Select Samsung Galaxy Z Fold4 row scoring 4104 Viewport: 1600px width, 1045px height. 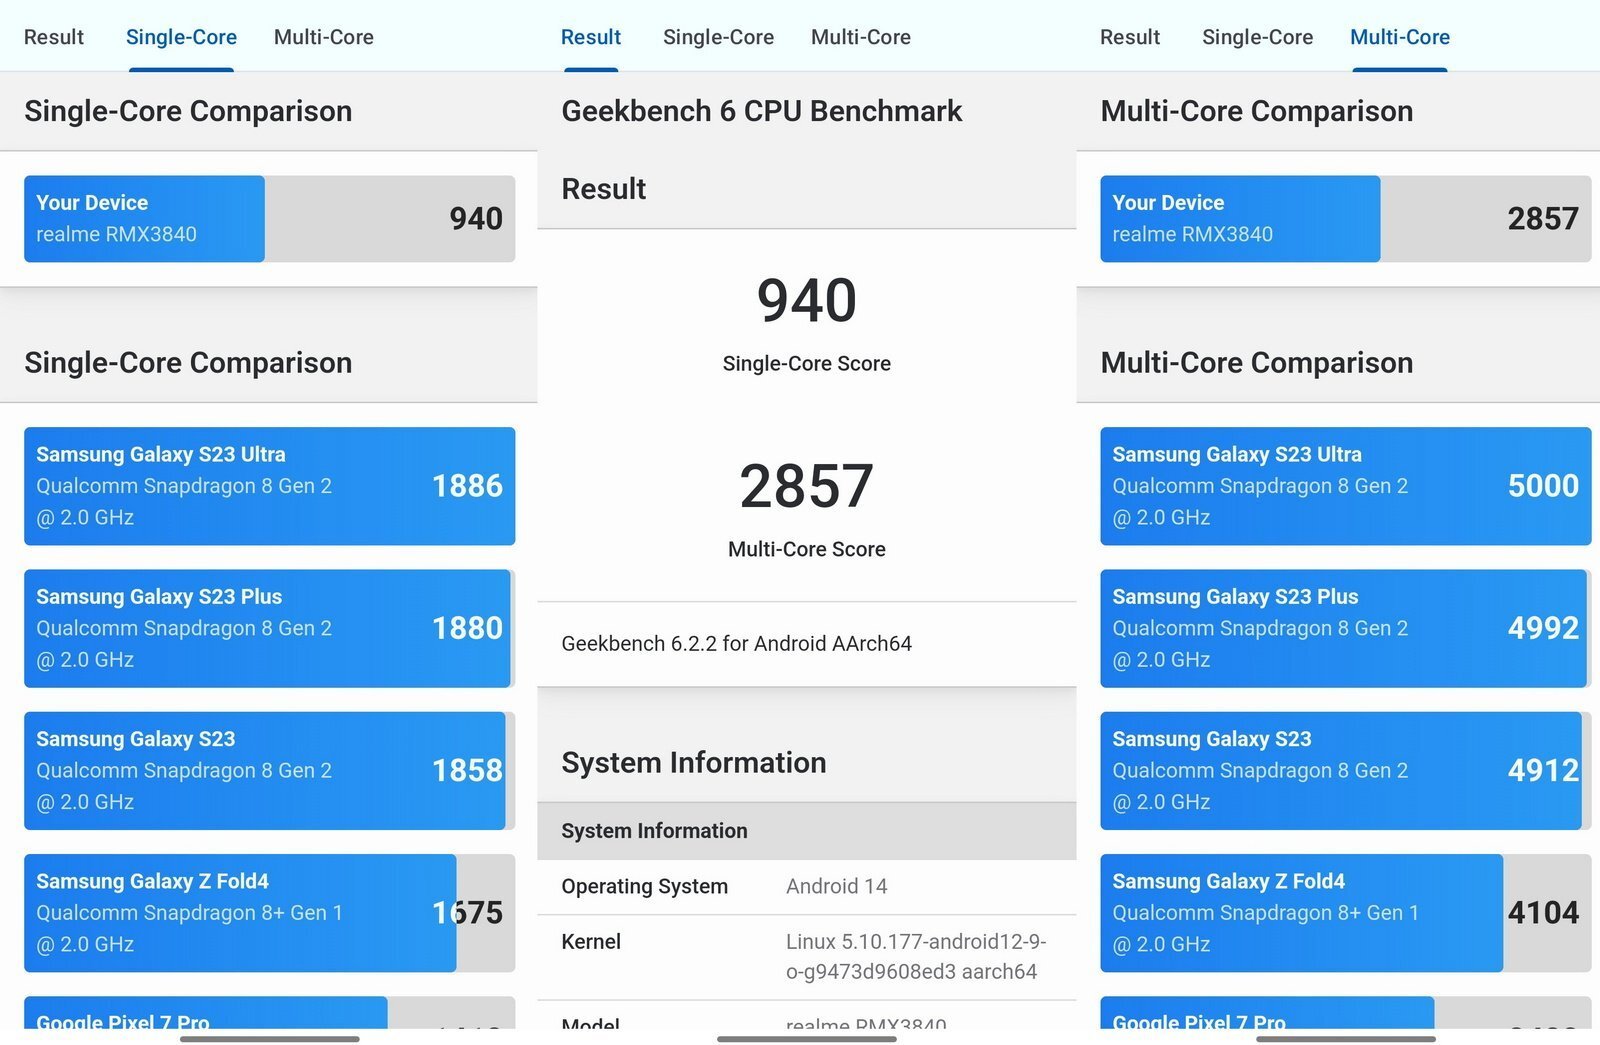(1345, 913)
